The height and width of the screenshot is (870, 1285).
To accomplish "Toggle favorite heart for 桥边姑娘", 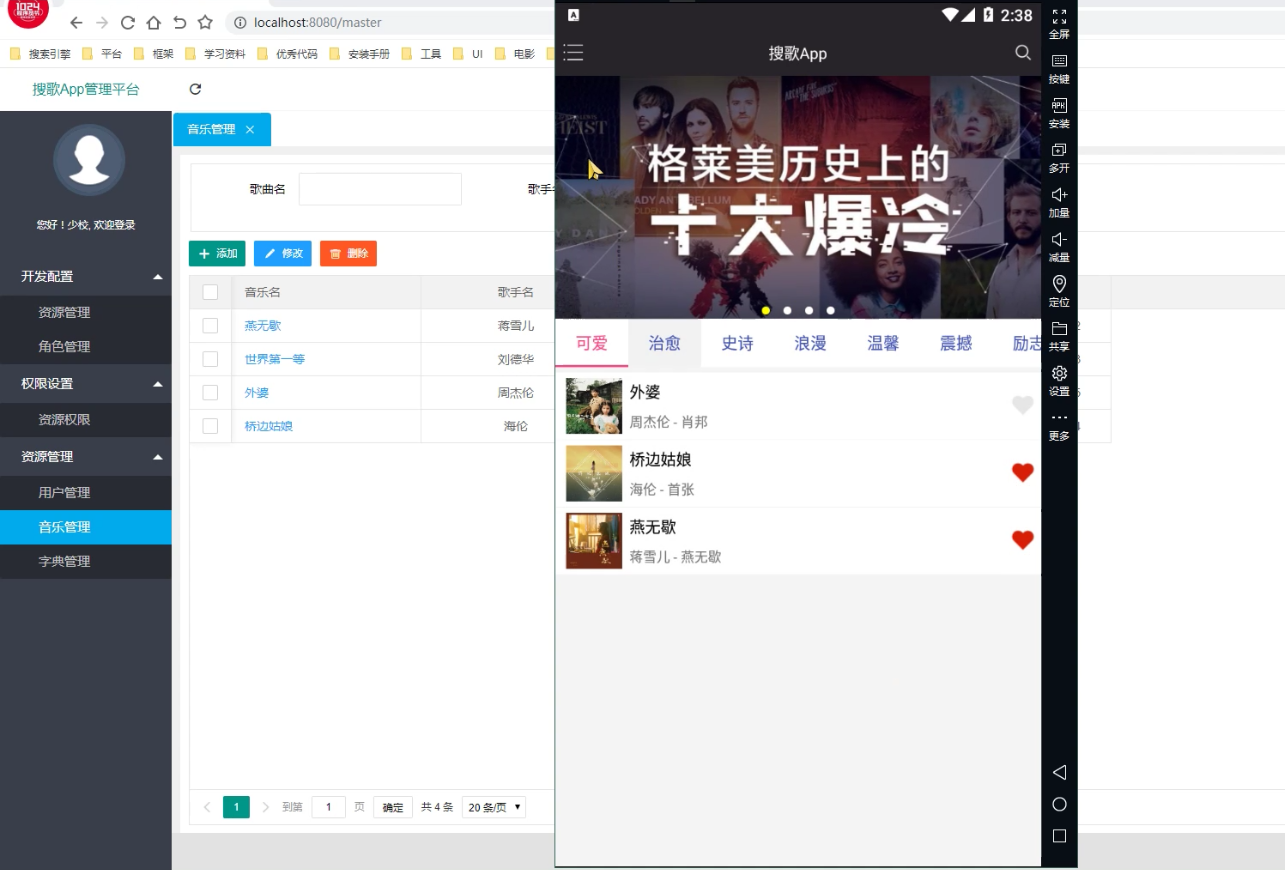I will [x=1022, y=472].
